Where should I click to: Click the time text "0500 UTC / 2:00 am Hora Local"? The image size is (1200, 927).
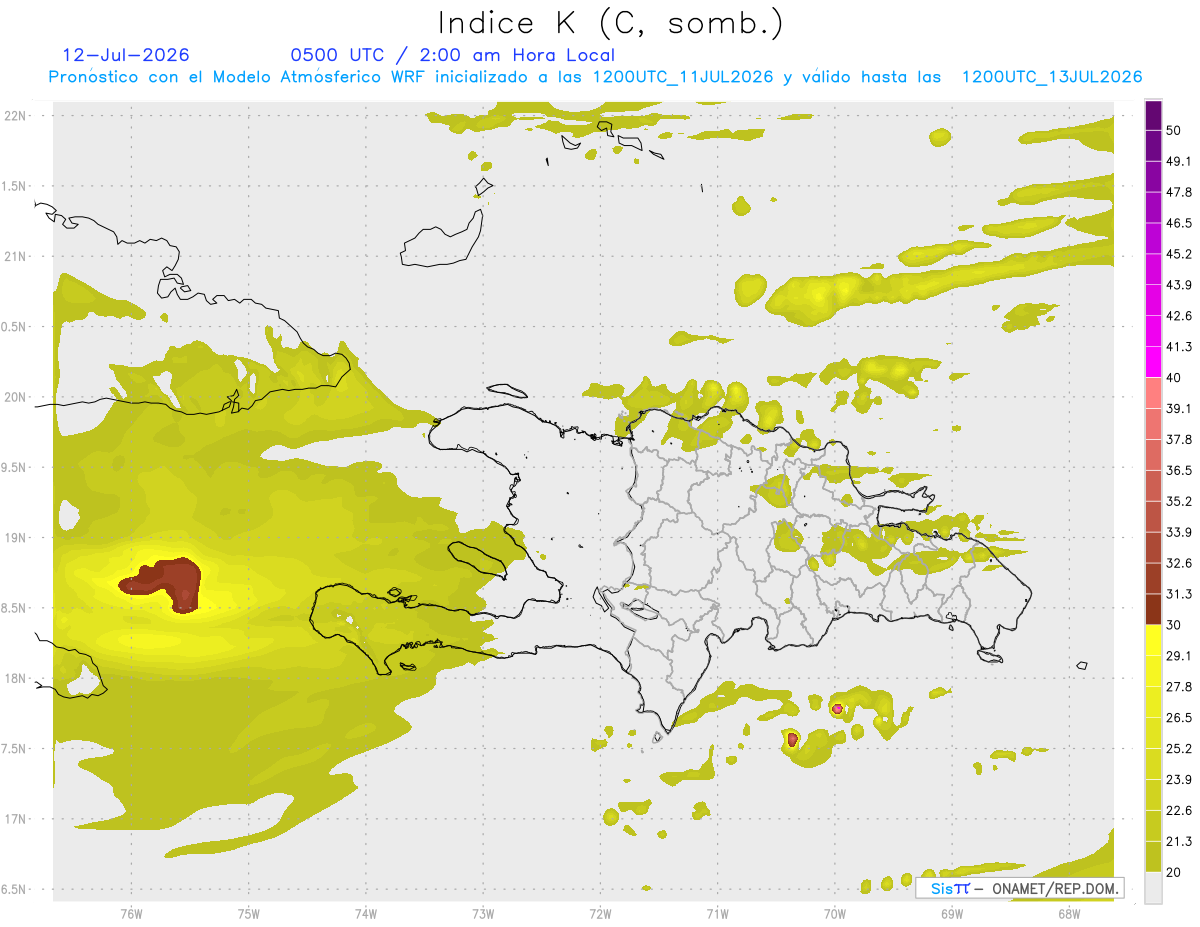pos(453,55)
